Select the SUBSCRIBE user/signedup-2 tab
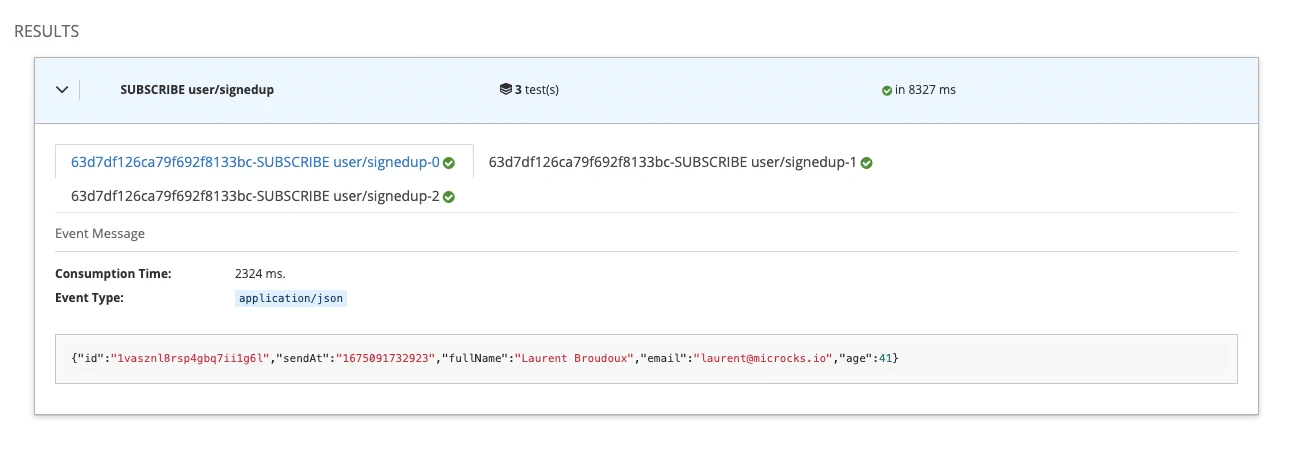 click(254, 196)
